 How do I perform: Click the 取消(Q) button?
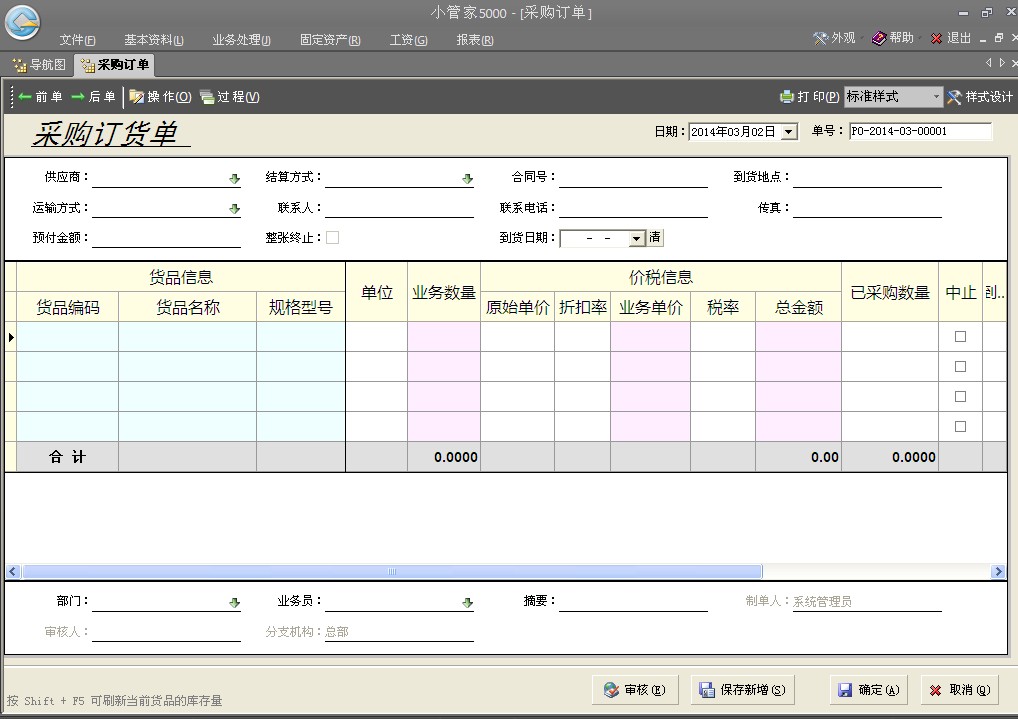[x=960, y=690]
